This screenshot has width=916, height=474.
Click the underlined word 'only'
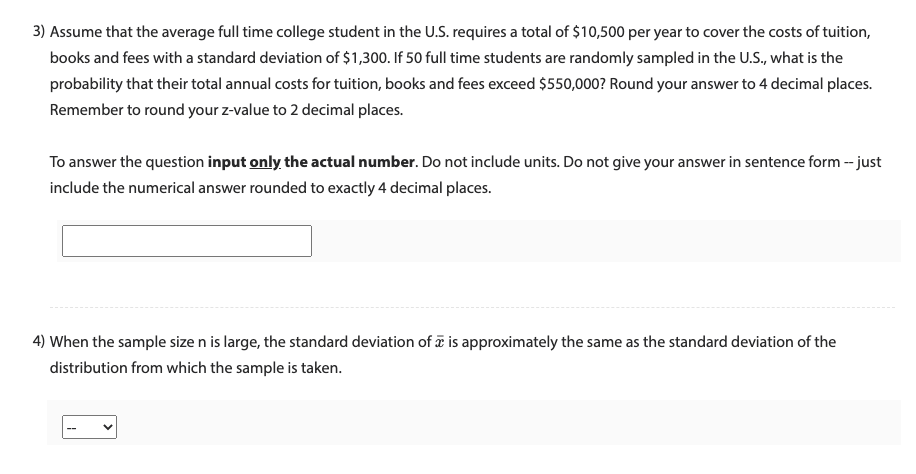(x=265, y=162)
